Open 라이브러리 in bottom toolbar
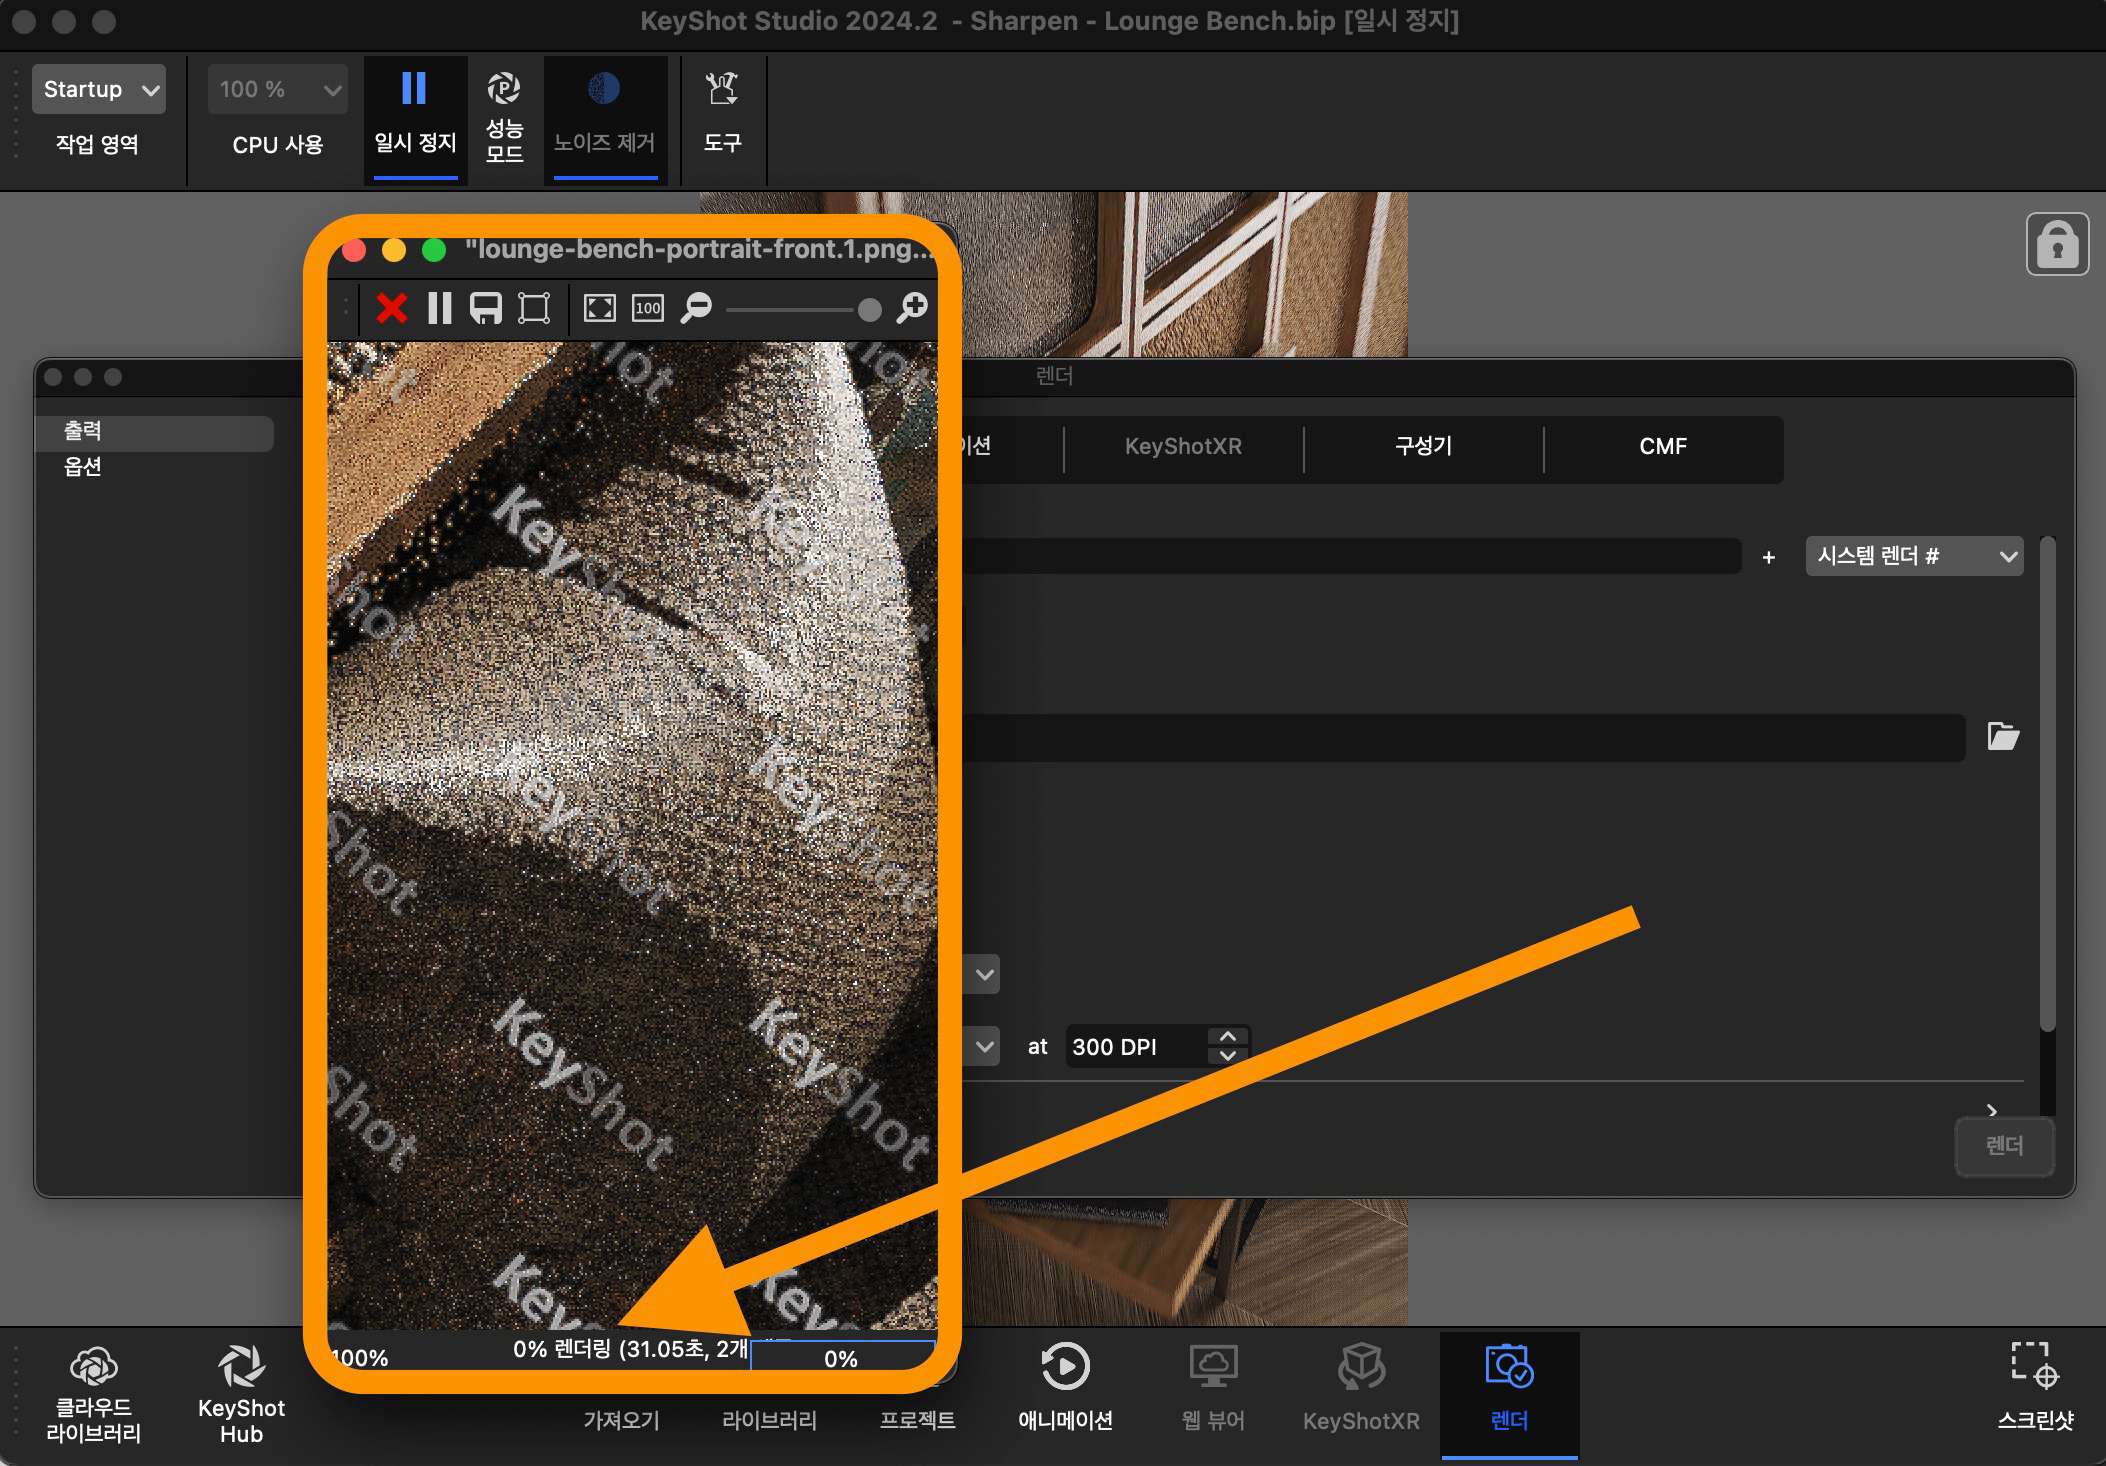Viewport: 2106px width, 1466px height. 769,1420
